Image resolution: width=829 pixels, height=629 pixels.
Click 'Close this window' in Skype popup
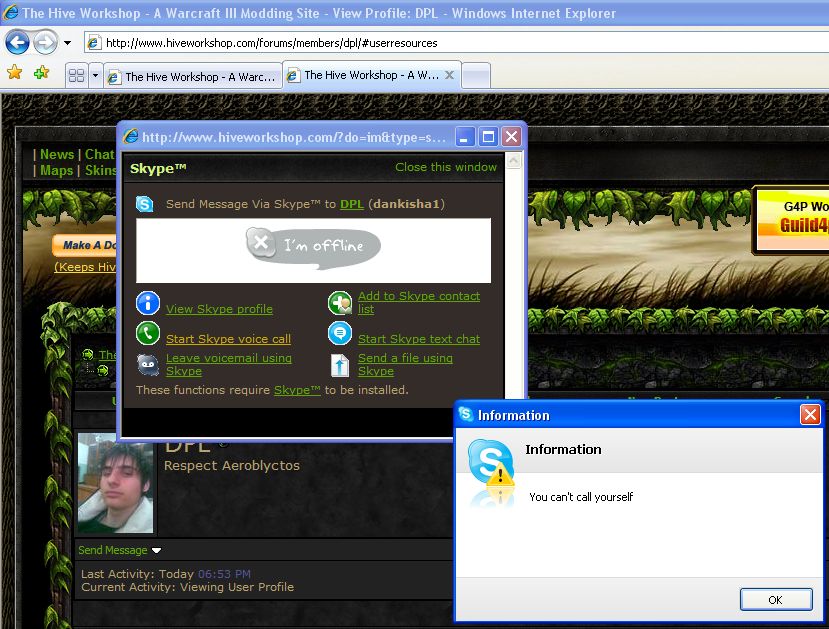pyautogui.click(x=446, y=167)
